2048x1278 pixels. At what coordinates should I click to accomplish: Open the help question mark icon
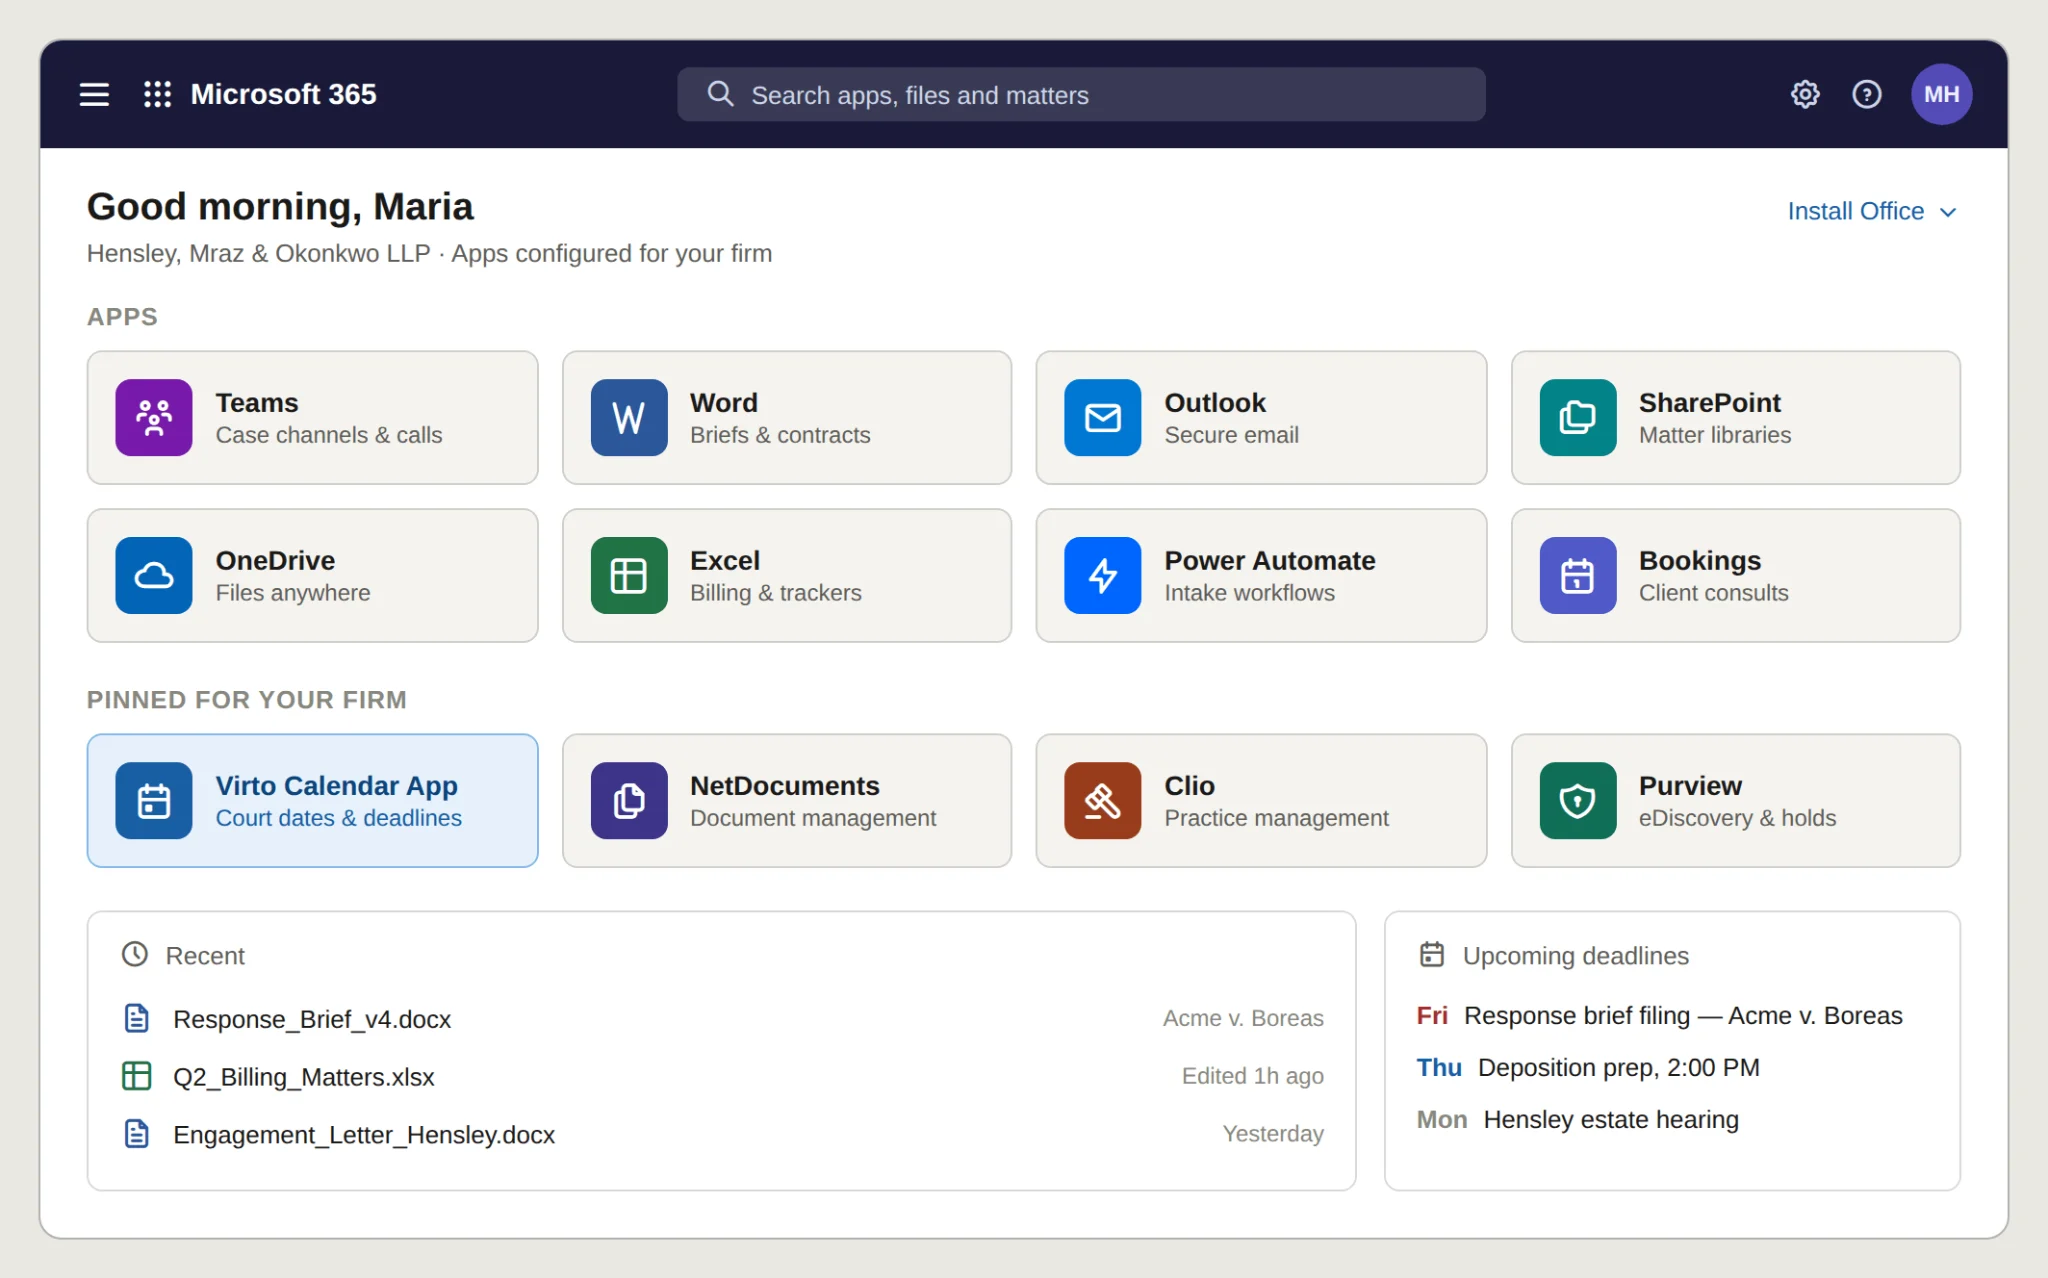(1867, 94)
